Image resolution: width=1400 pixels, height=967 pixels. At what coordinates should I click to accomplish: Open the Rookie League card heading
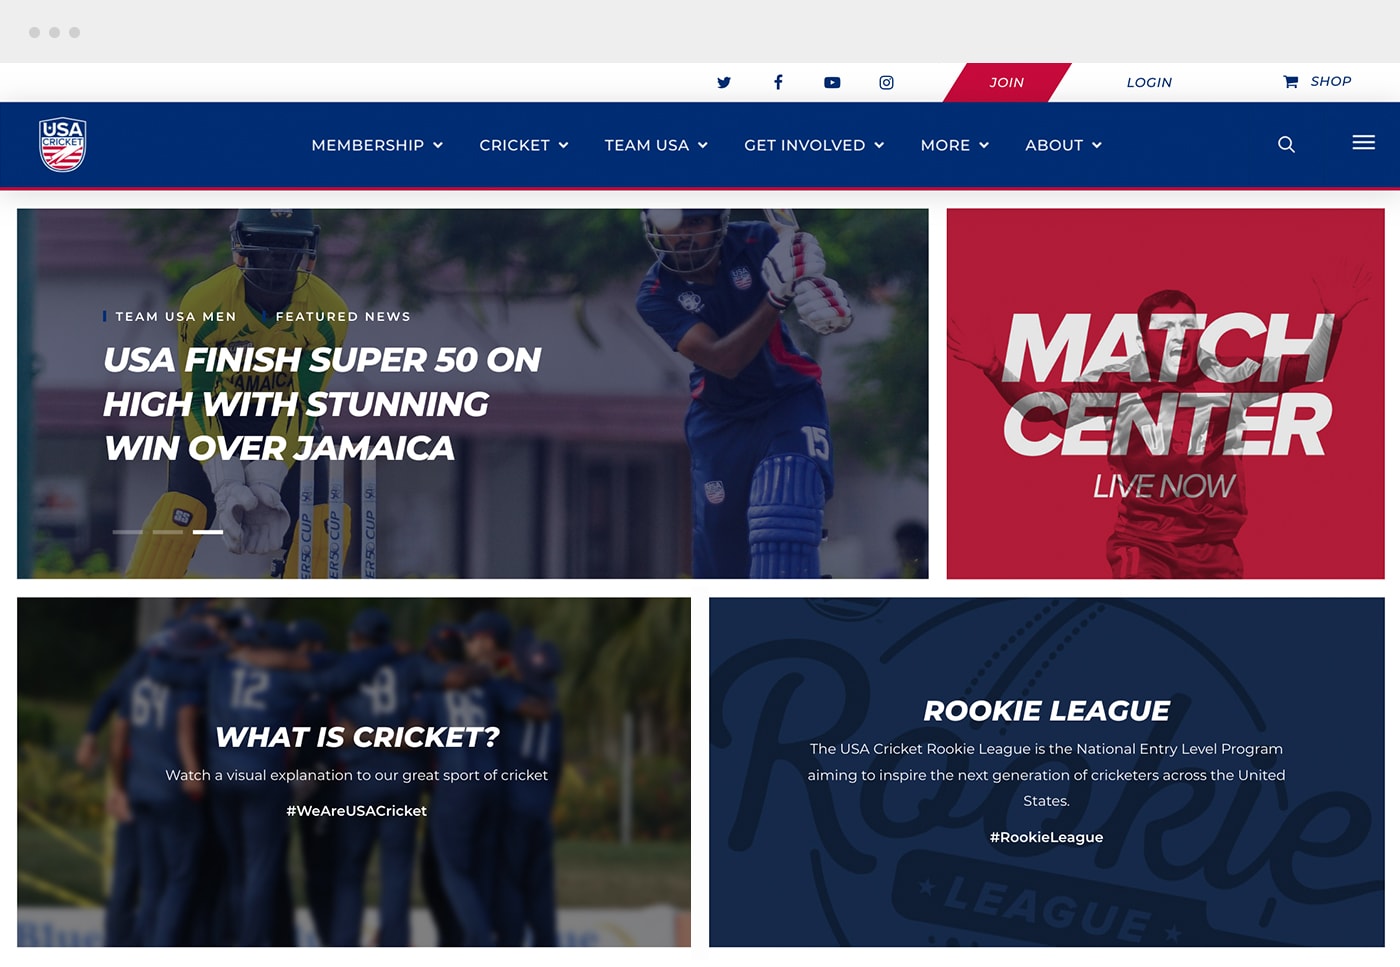(1046, 711)
